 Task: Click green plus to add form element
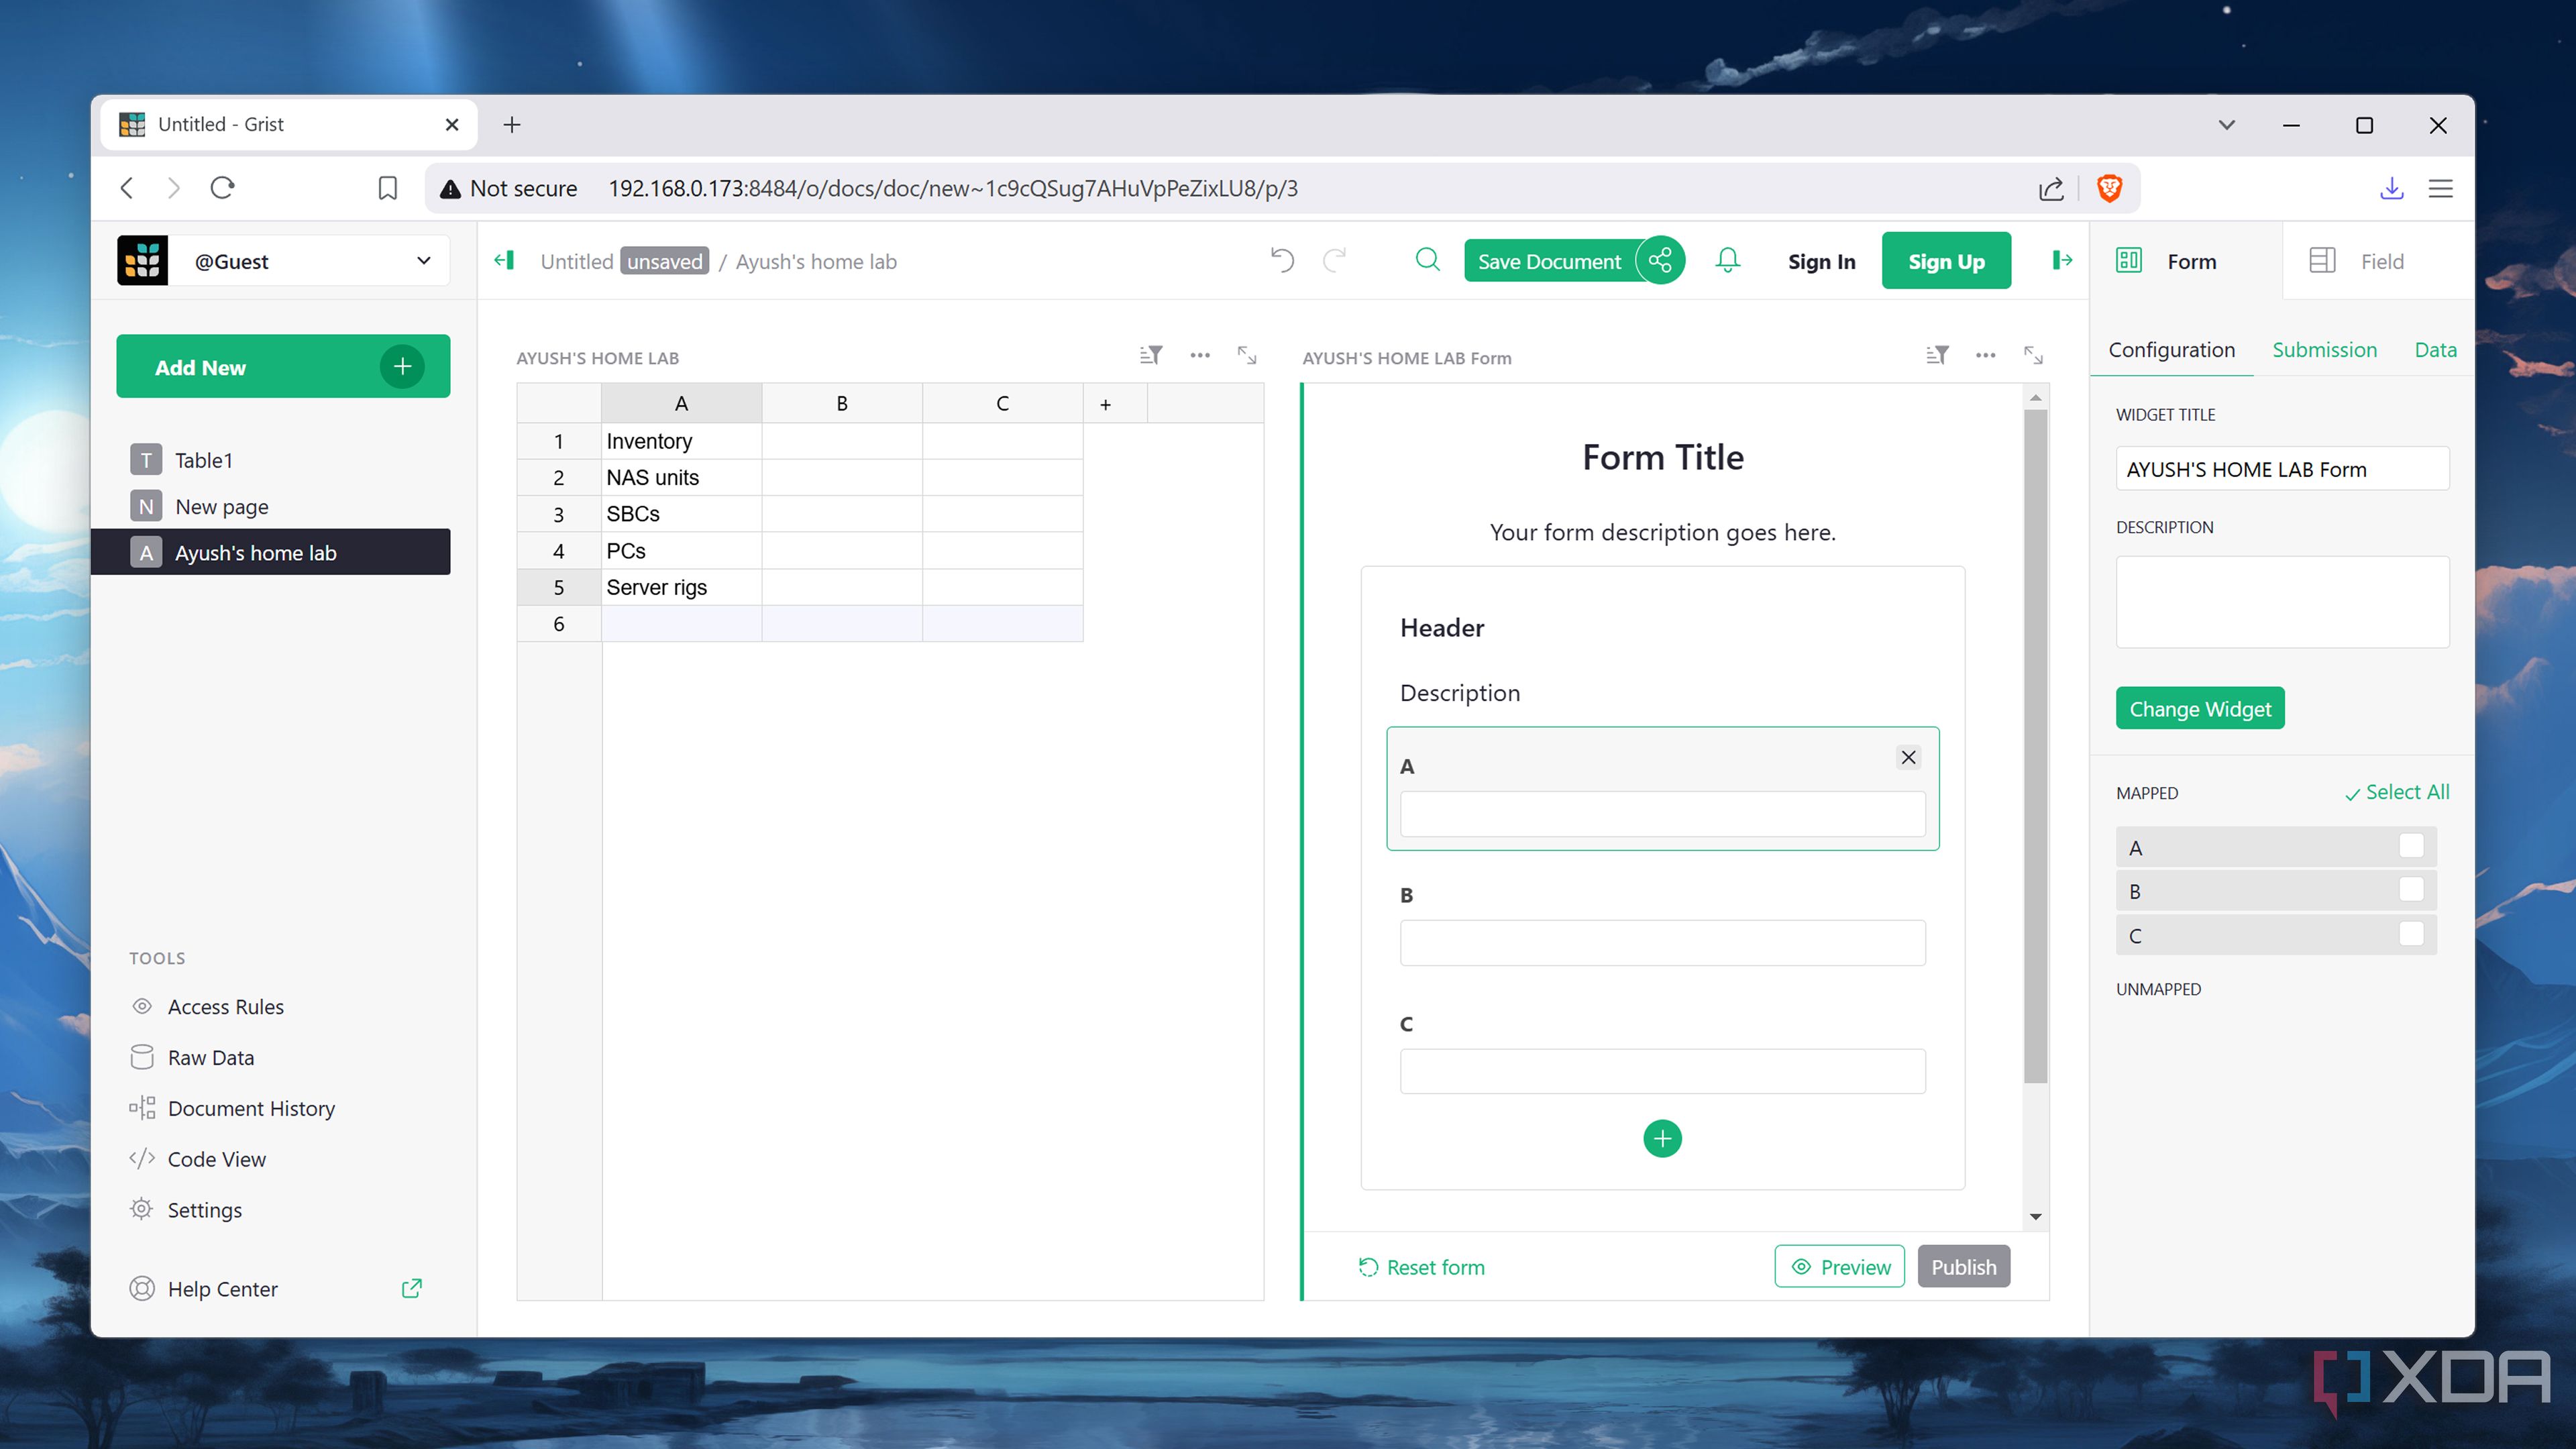pyautogui.click(x=1662, y=1138)
